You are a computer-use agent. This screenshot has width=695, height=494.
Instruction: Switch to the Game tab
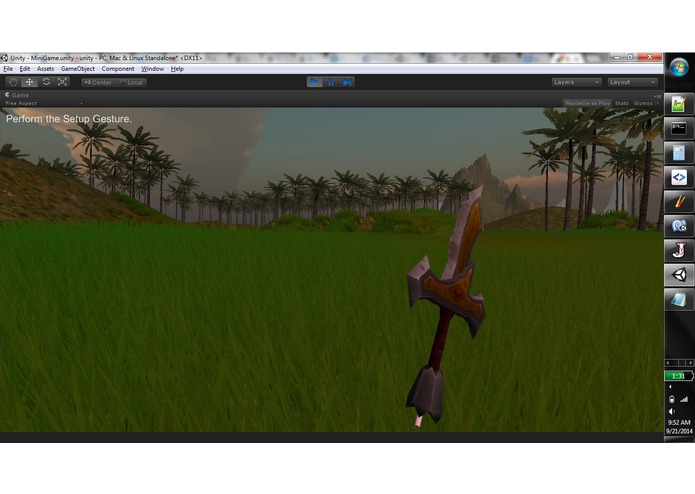pos(17,95)
